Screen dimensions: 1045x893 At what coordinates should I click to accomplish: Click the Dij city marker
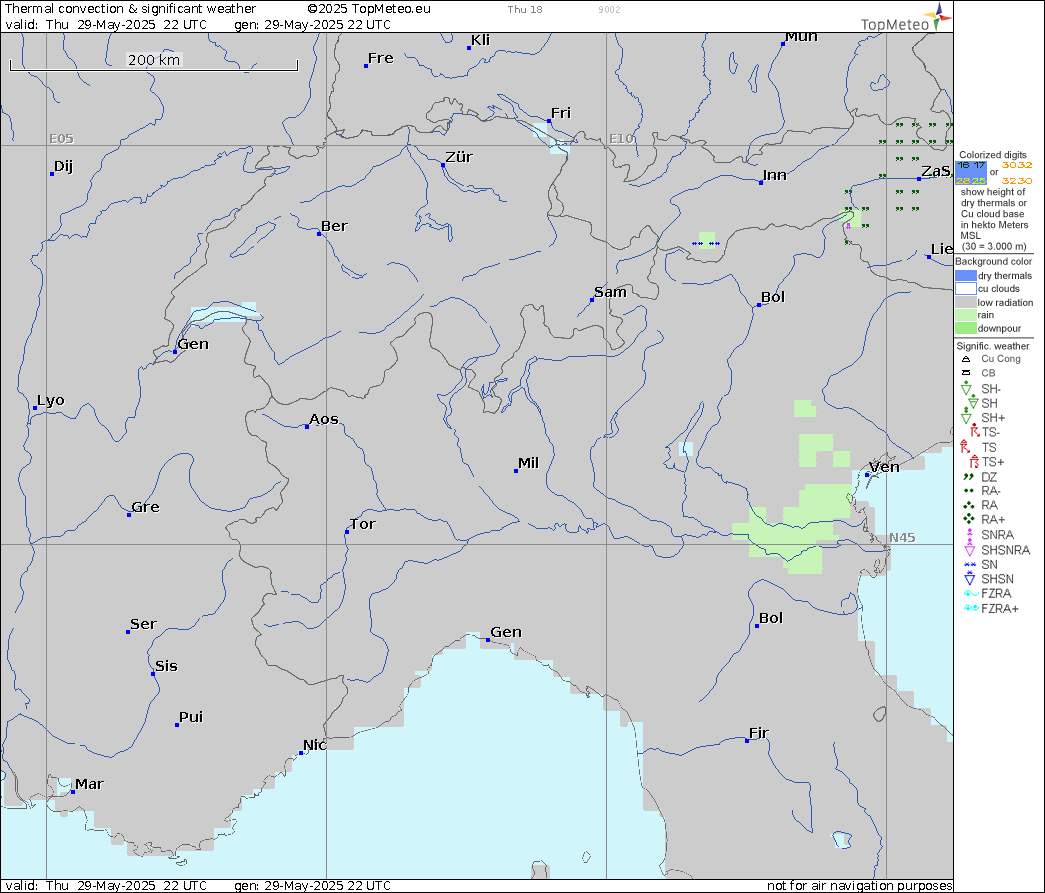[x=51, y=173]
